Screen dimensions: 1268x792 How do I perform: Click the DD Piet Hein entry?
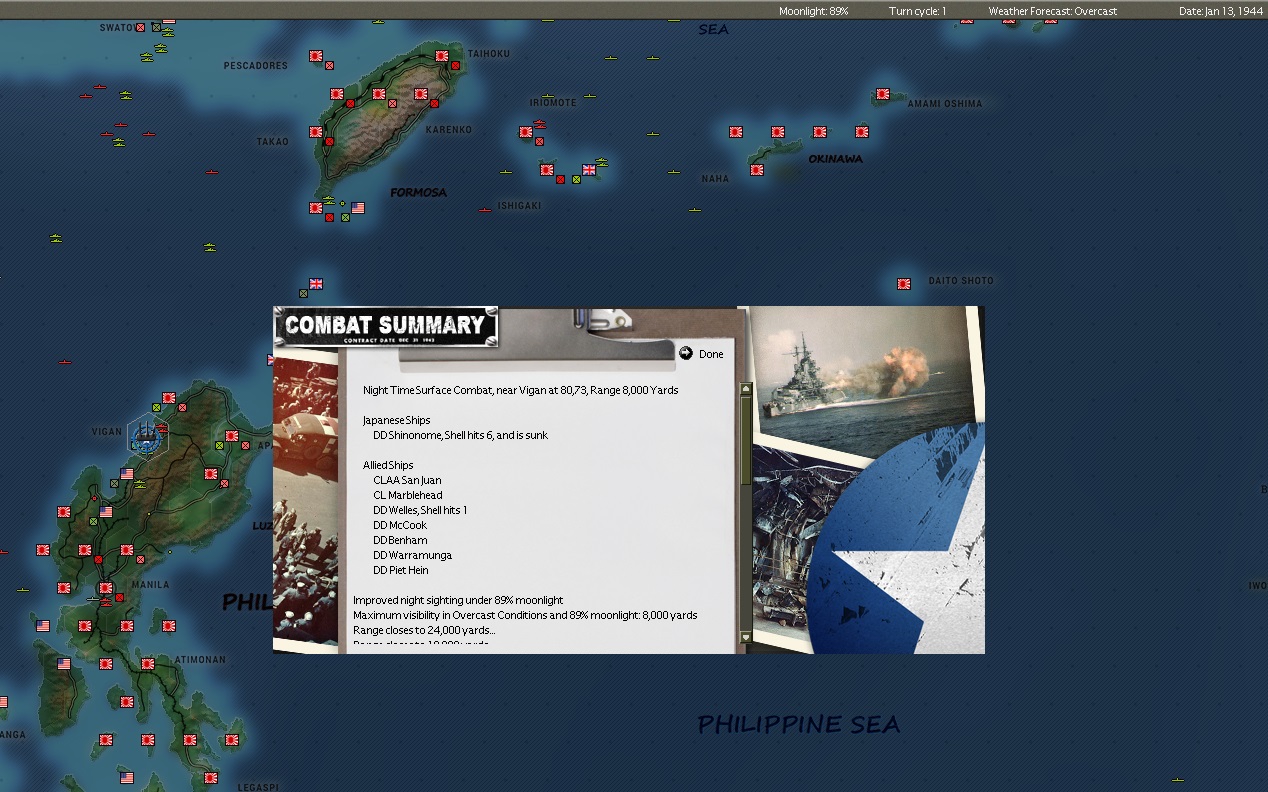pyautogui.click(x=401, y=570)
